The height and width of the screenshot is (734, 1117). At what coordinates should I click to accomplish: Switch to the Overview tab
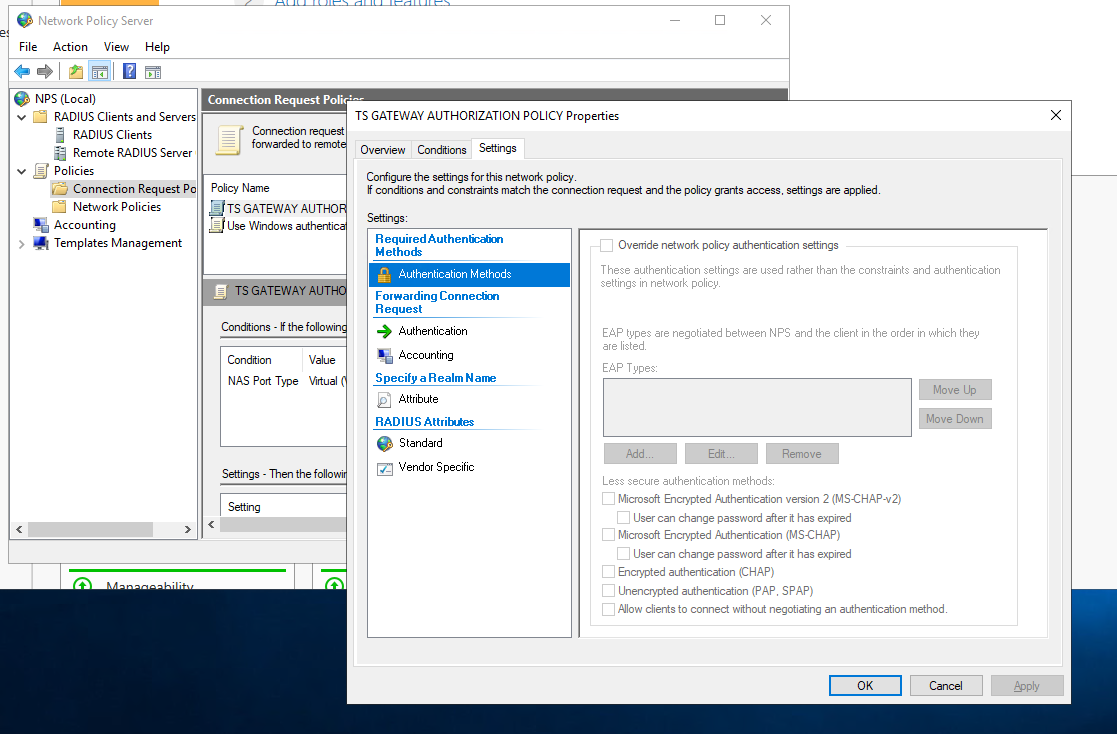click(382, 150)
